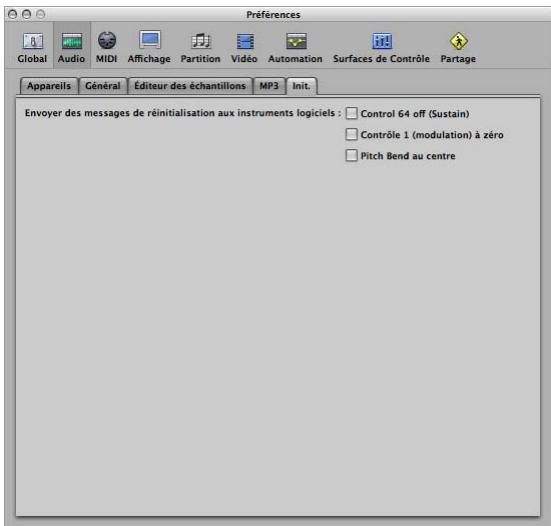Minimize the Préférences window
This screenshot has height=526, width=551.
(x=27, y=14)
